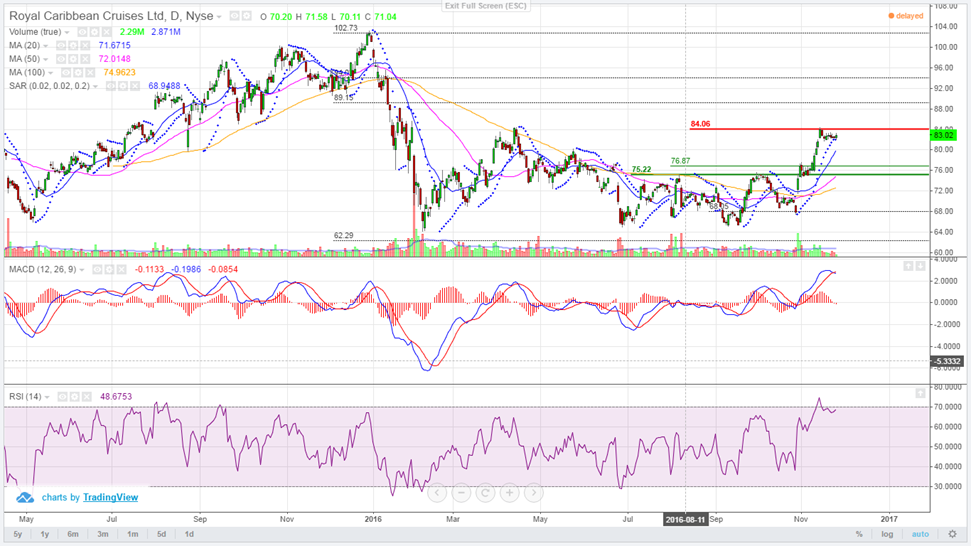Select the 1y time range

tap(45, 534)
